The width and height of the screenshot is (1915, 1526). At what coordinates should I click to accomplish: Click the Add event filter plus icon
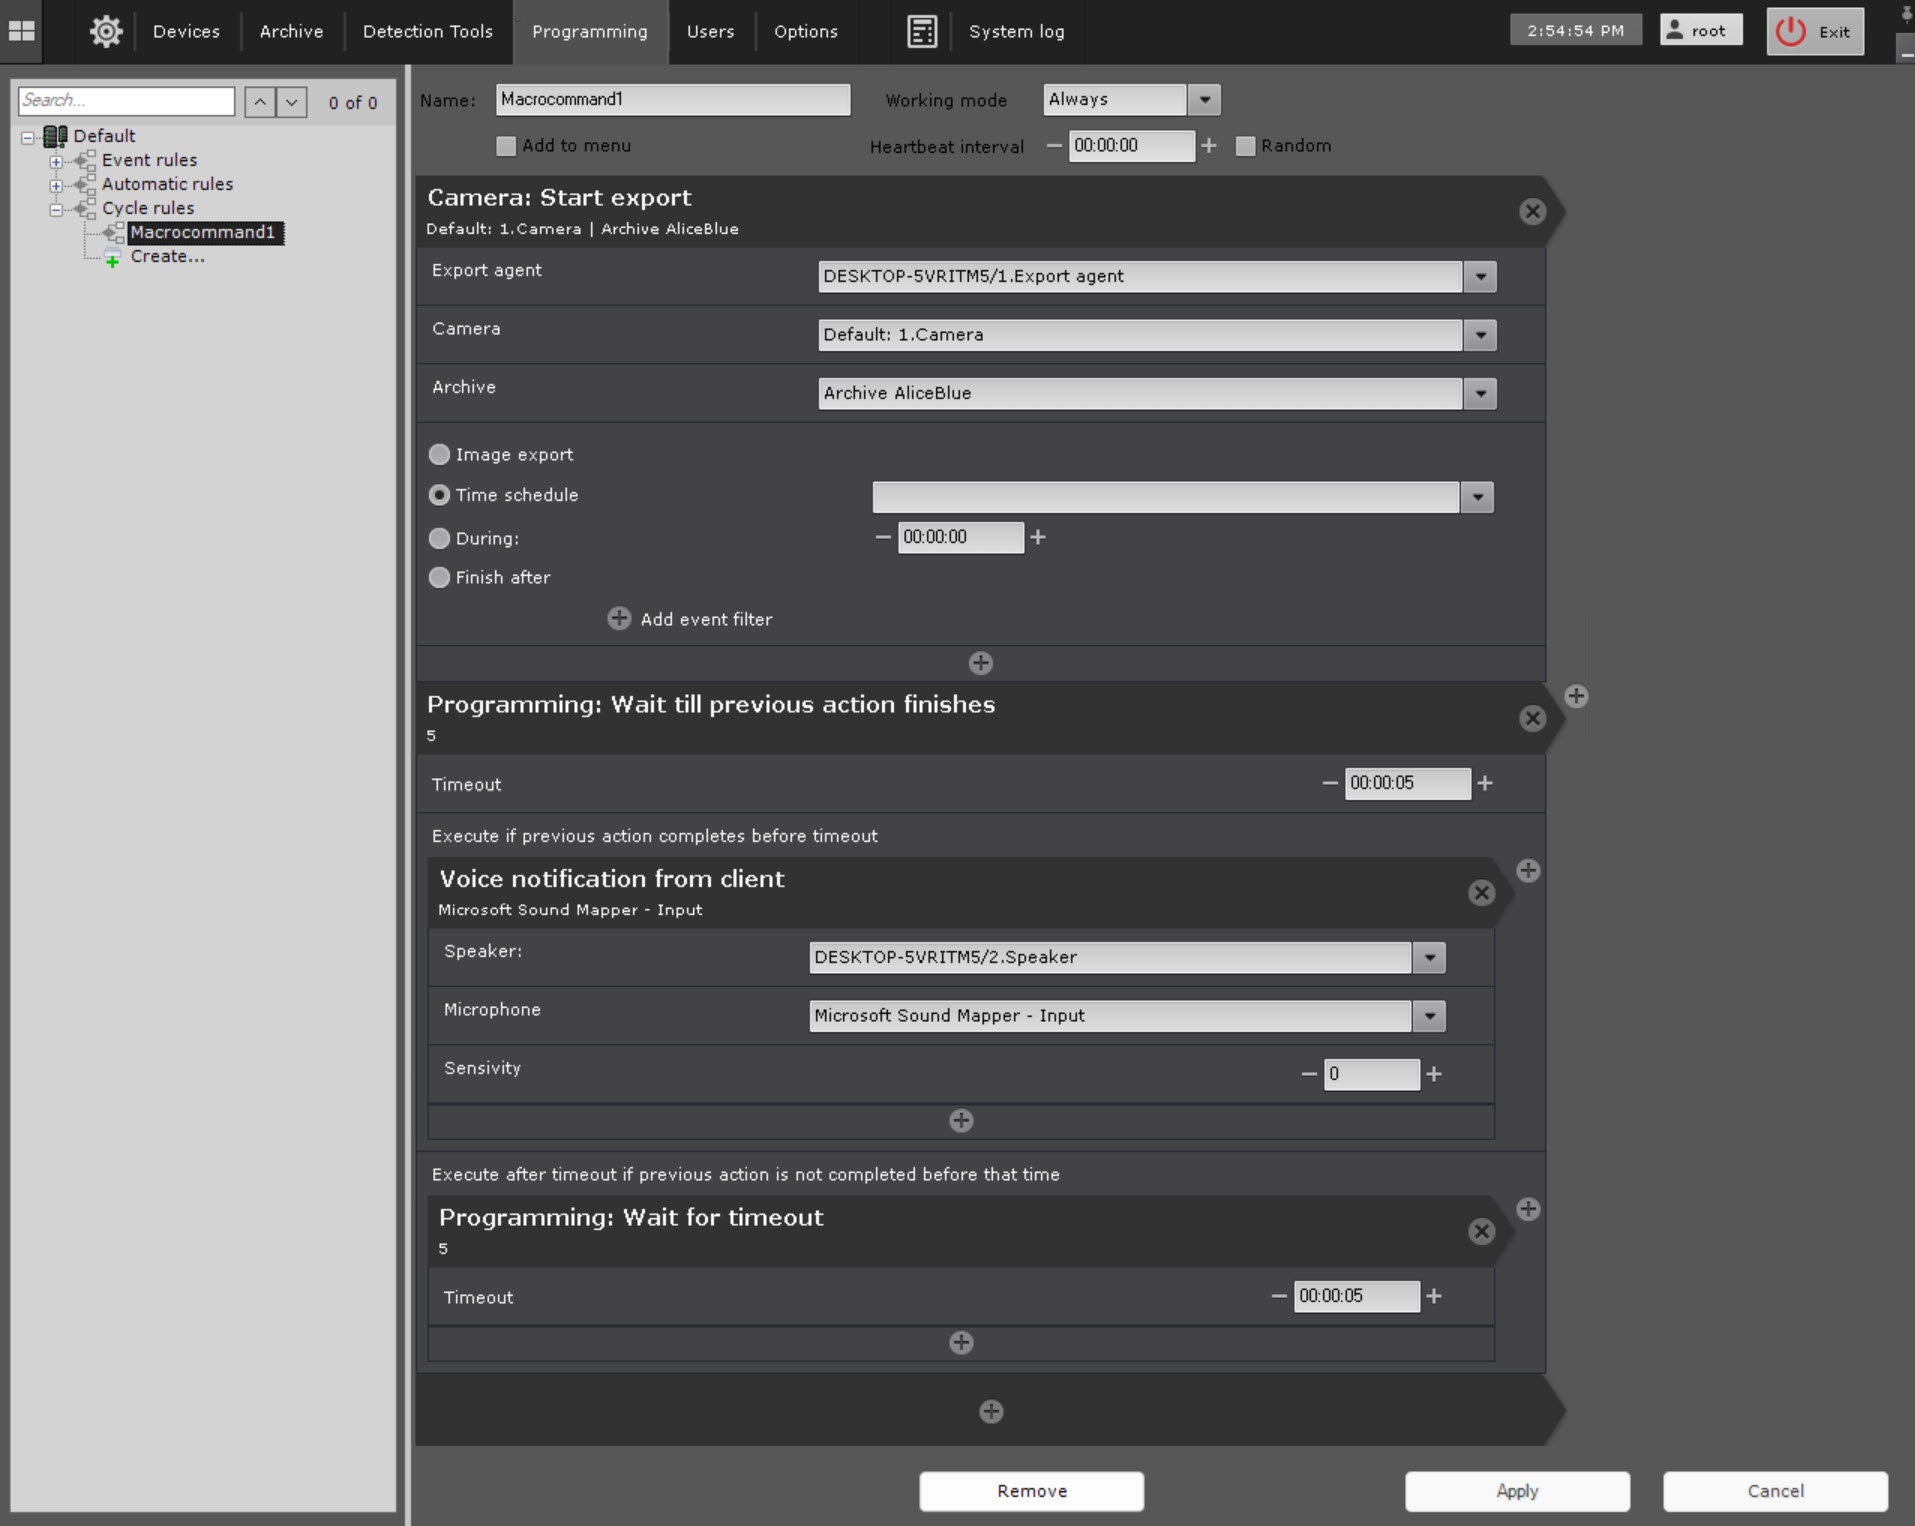pyautogui.click(x=619, y=618)
